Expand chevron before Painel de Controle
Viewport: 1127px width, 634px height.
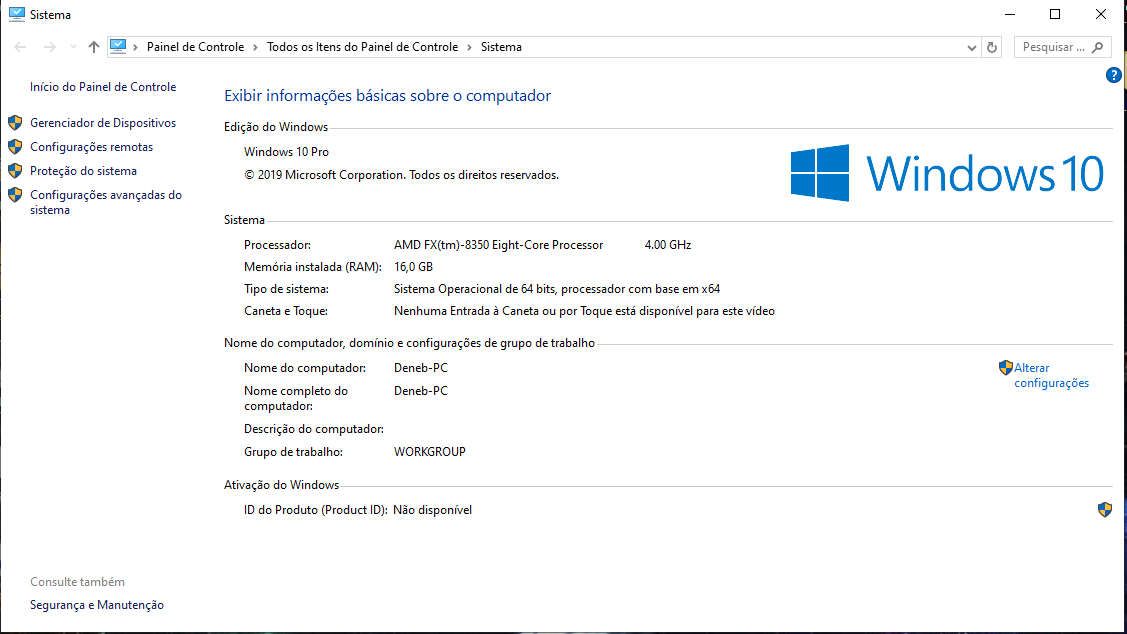pos(135,47)
